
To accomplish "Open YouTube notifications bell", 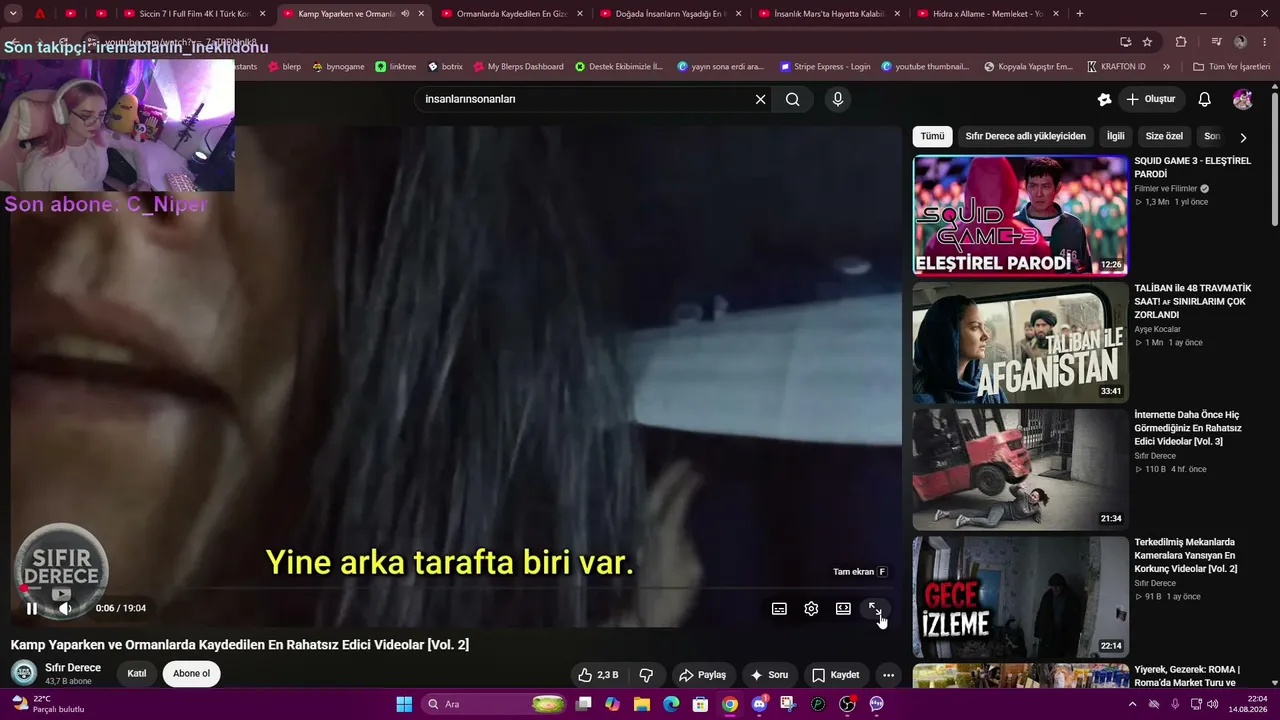I will [x=1205, y=99].
